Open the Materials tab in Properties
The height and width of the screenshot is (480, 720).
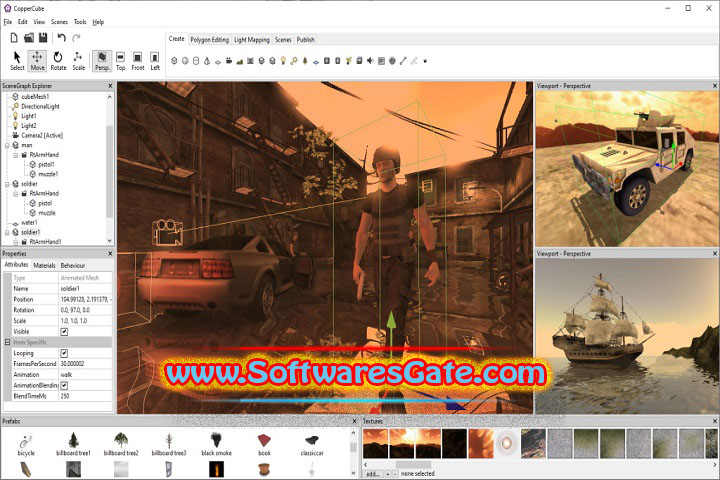[44, 265]
